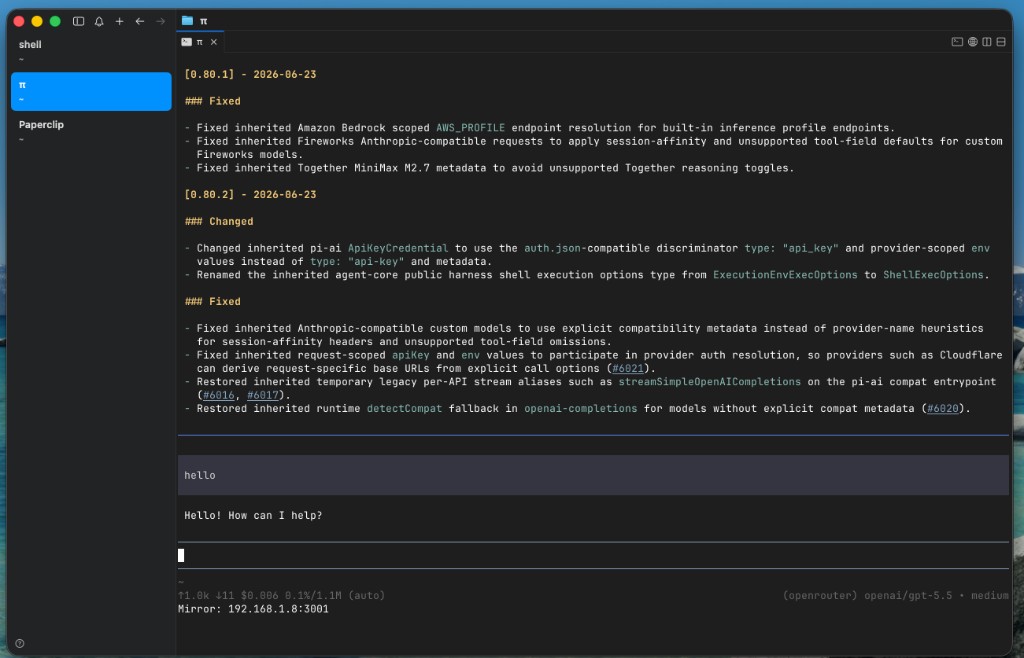
Task: Open issue link #6020
Action: click(943, 409)
